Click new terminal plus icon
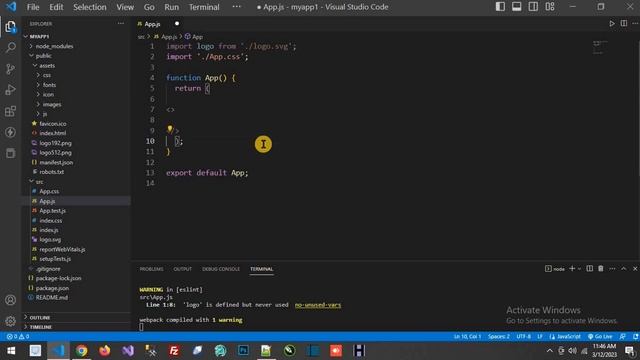This screenshot has height=360, width=640. [572, 269]
